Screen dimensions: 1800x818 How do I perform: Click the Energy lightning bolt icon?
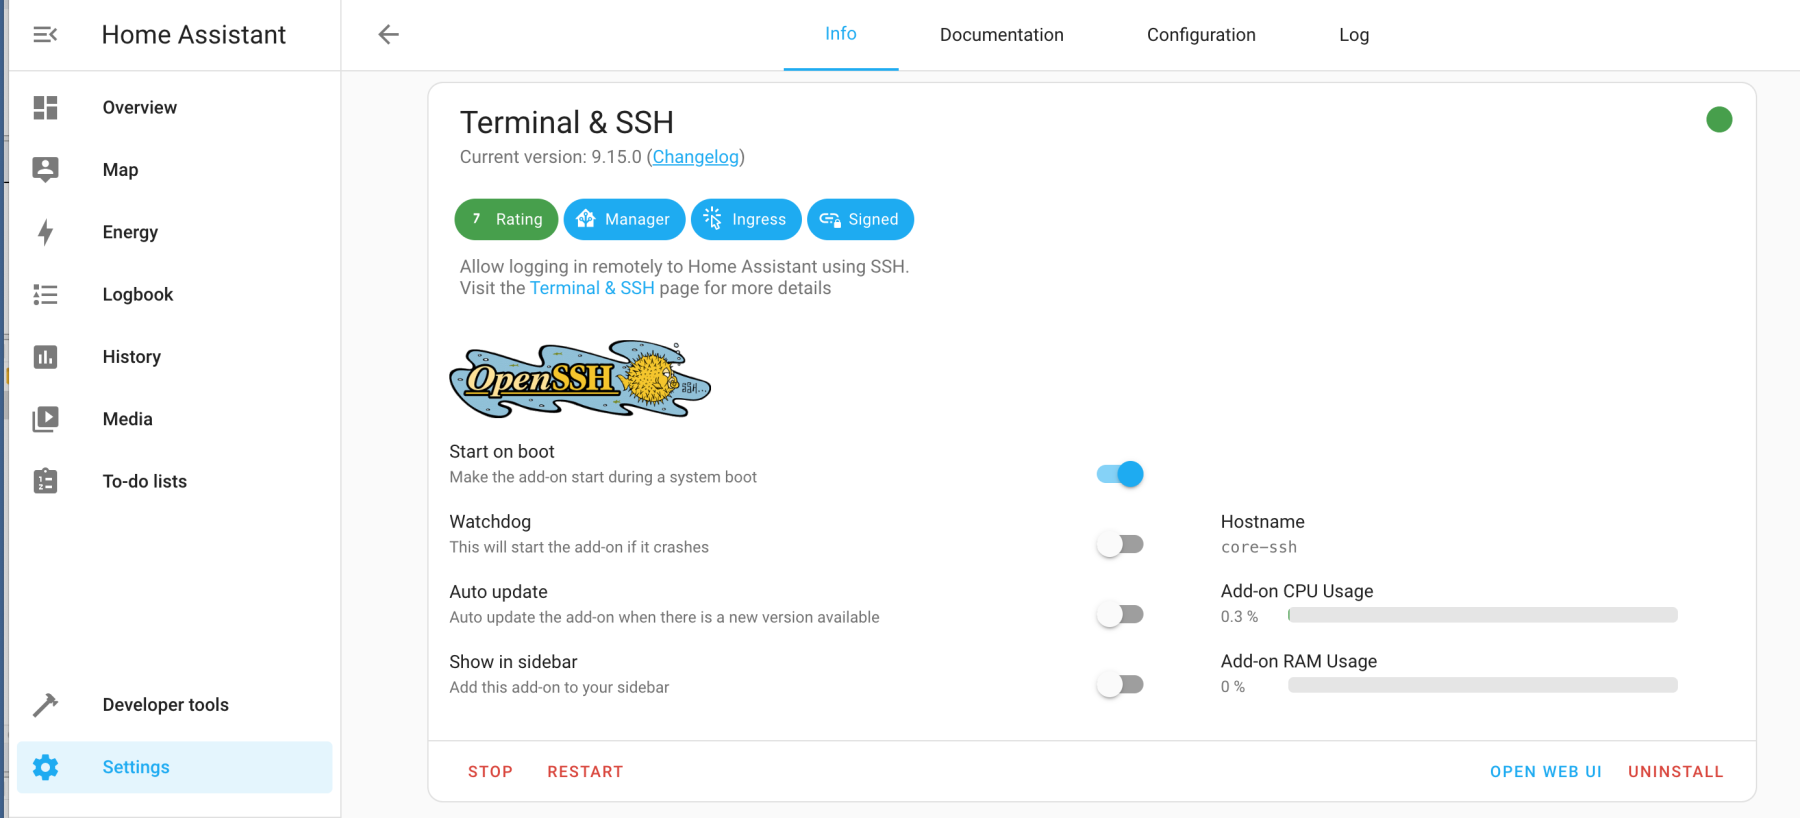[45, 232]
